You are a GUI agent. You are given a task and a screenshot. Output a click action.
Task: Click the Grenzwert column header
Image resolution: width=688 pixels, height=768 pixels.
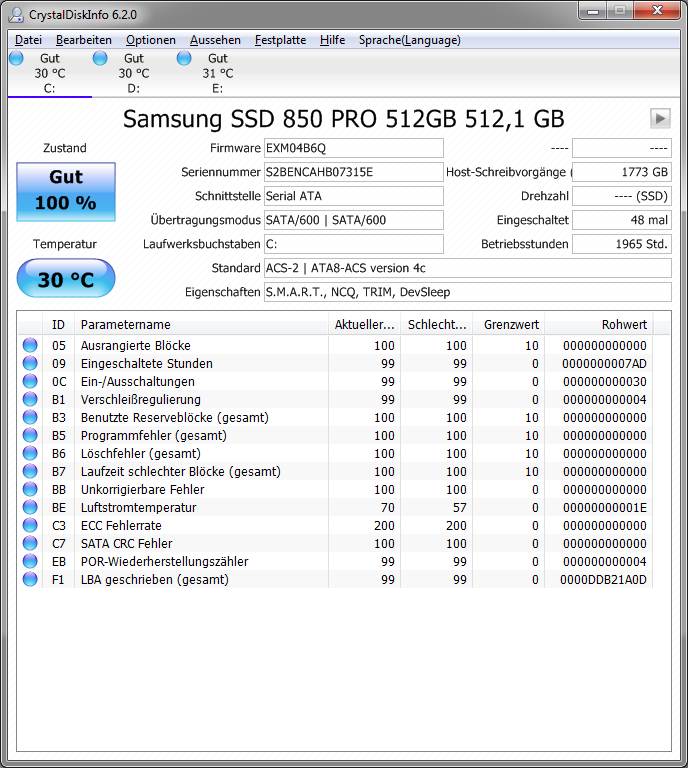pyautogui.click(x=508, y=324)
